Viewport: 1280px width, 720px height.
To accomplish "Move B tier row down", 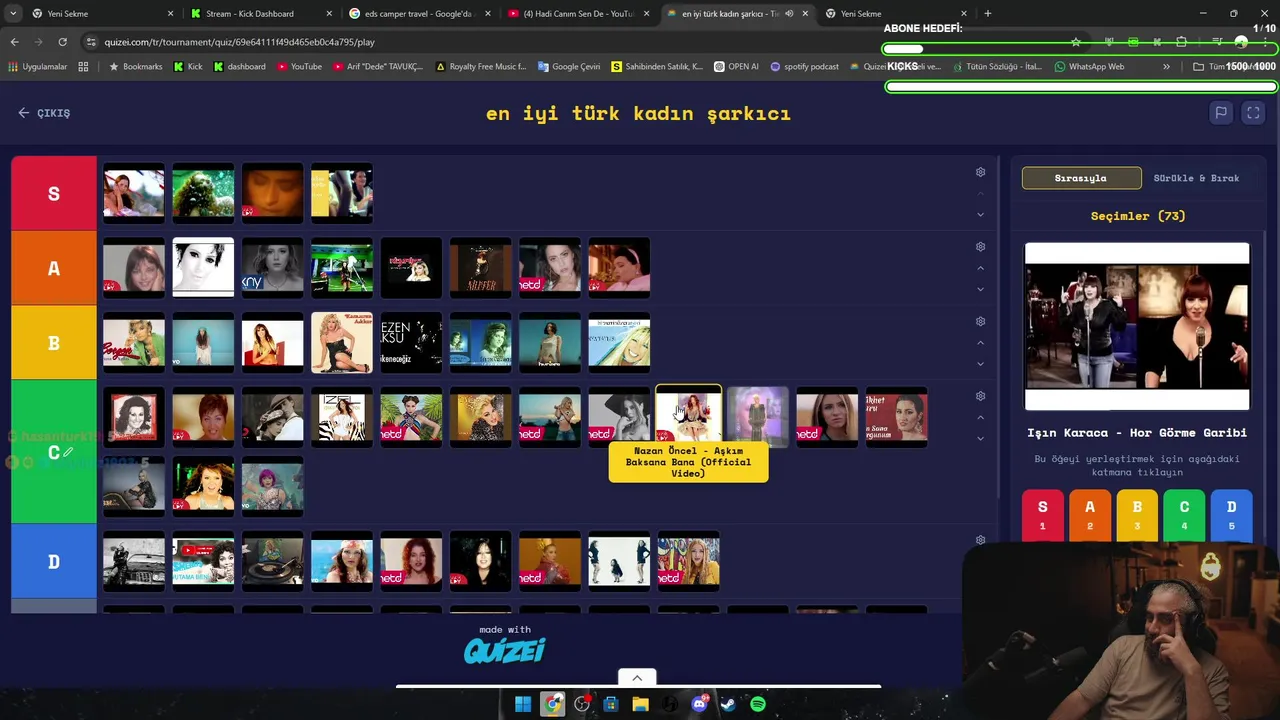I will (980, 364).
